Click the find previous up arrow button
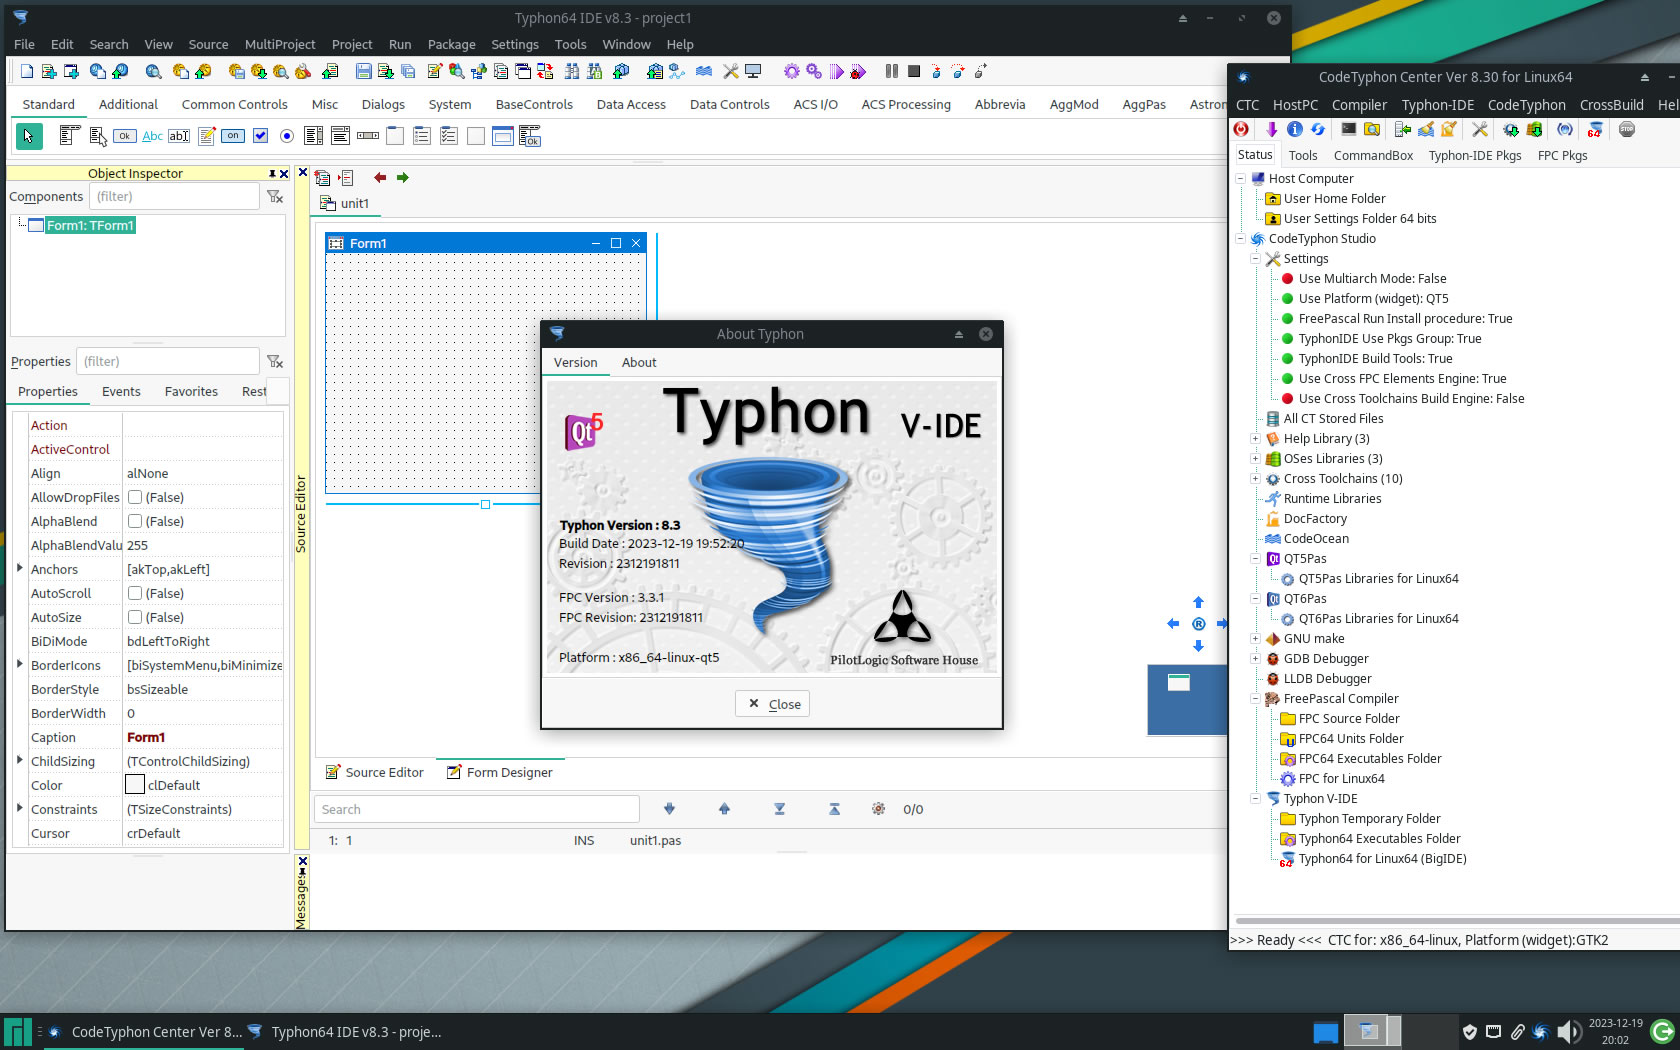The height and width of the screenshot is (1050, 1680). 724,809
